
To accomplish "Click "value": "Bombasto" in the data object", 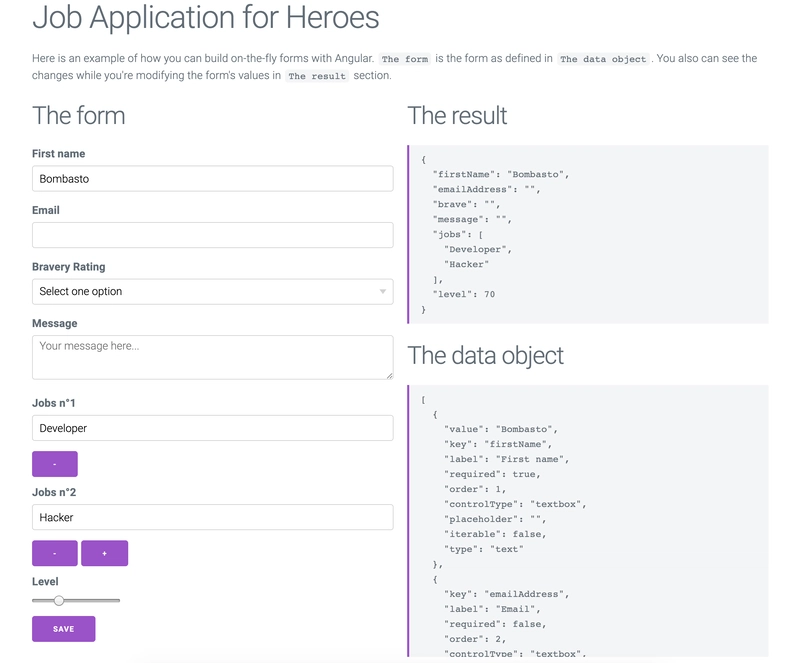I will tap(501, 429).
